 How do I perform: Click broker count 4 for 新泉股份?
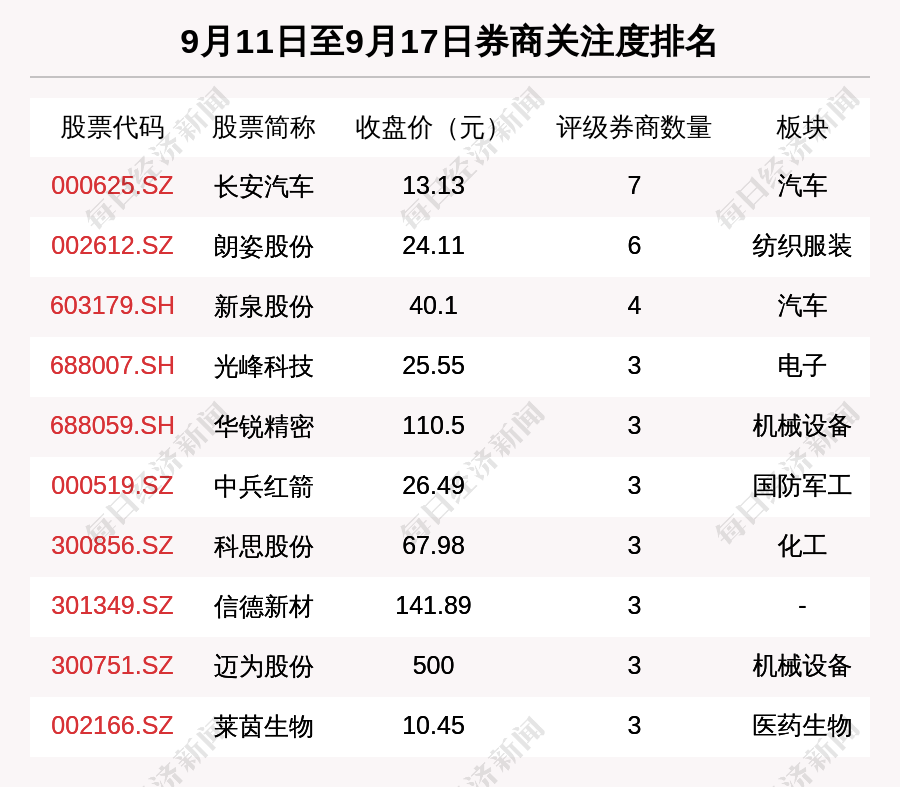click(x=634, y=305)
